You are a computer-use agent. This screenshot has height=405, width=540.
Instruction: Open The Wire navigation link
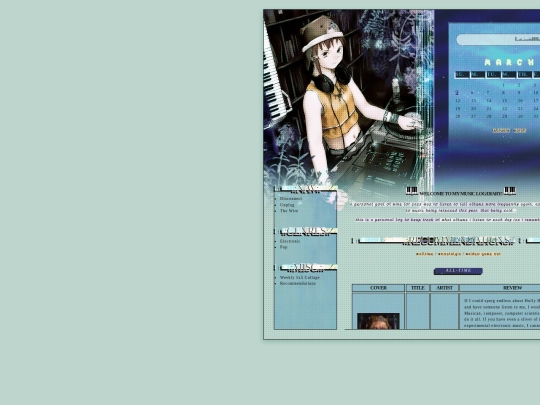(x=289, y=210)
